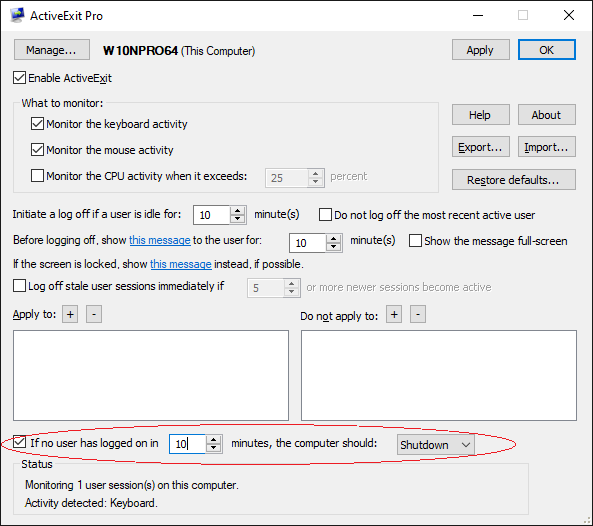
Task: Click the ActiveExit Pro title bar icon
Action: 17,15
